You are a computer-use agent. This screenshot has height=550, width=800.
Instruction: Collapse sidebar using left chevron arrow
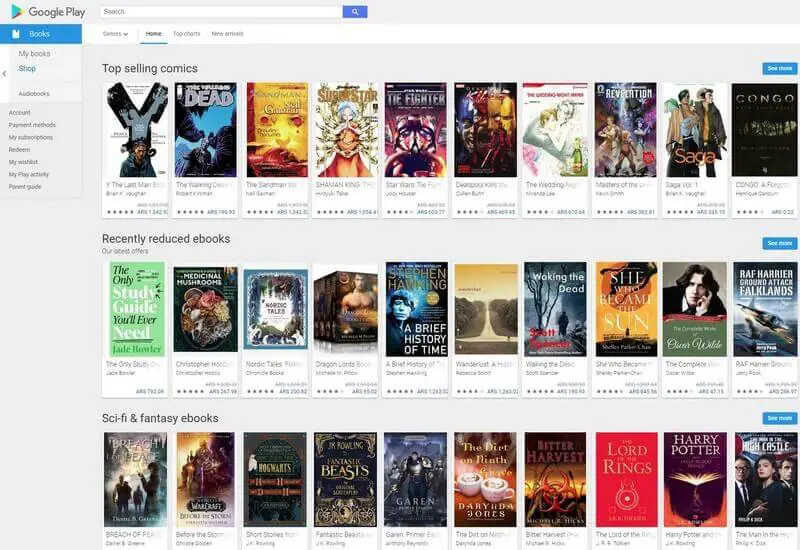click(5, 74)
